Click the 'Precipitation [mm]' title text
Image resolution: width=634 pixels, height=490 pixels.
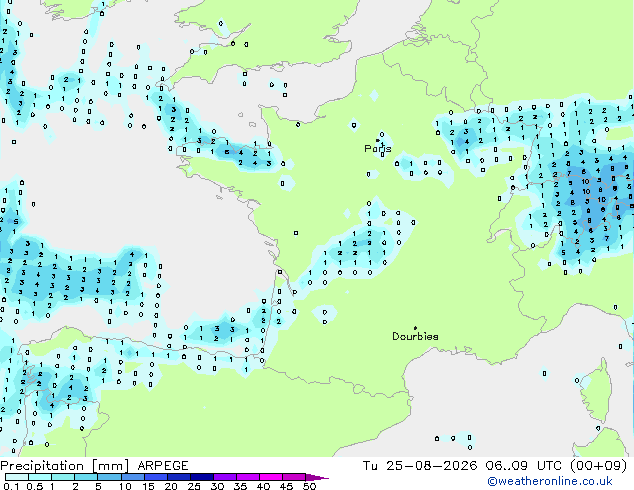coord(65,466)
